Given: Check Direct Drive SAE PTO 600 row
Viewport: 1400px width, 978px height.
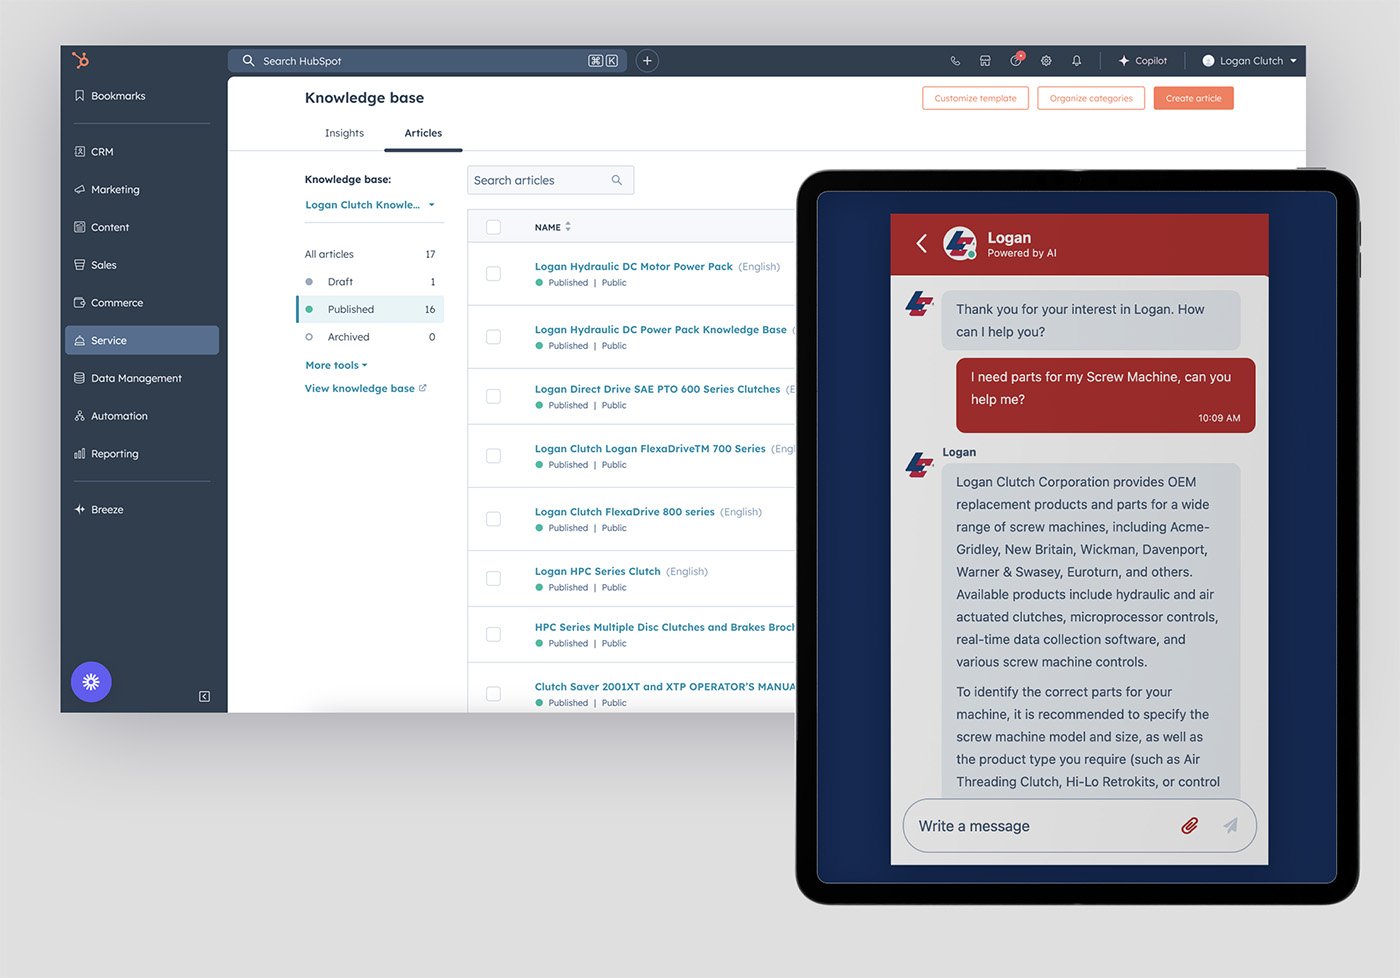Looking at the screenshot, I should point(493,396).
